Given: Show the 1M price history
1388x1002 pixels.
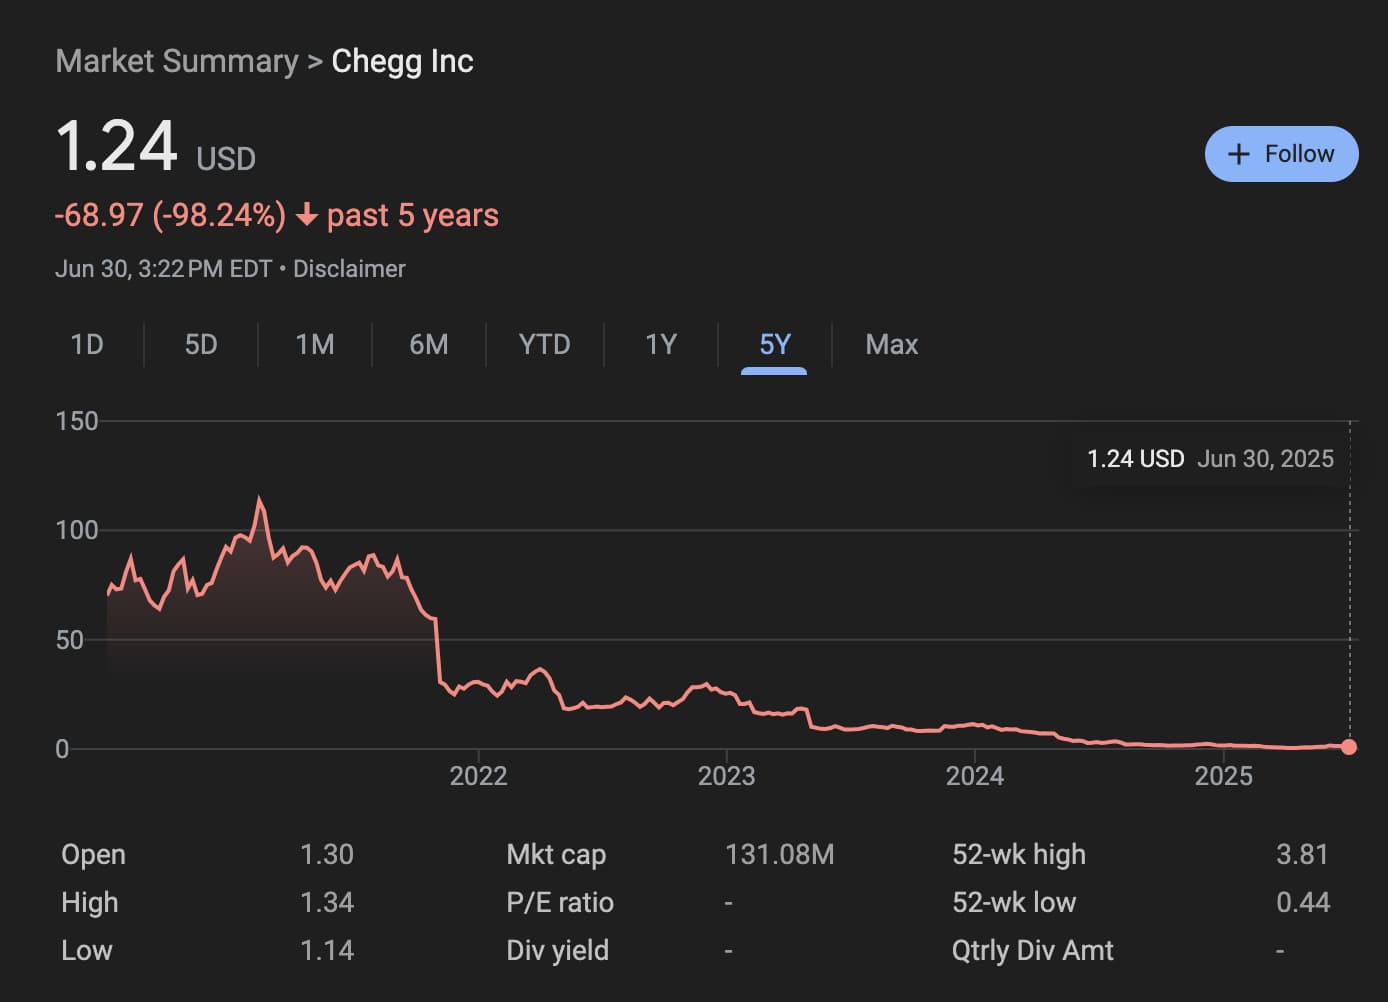Looking at the screenshot, I should coord(315,345).
